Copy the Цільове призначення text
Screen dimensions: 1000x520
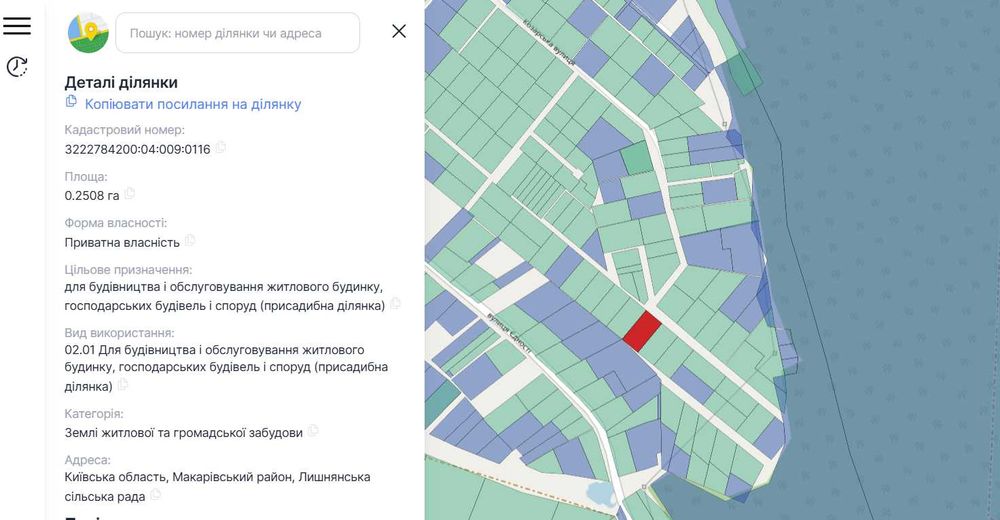point(395,304)
